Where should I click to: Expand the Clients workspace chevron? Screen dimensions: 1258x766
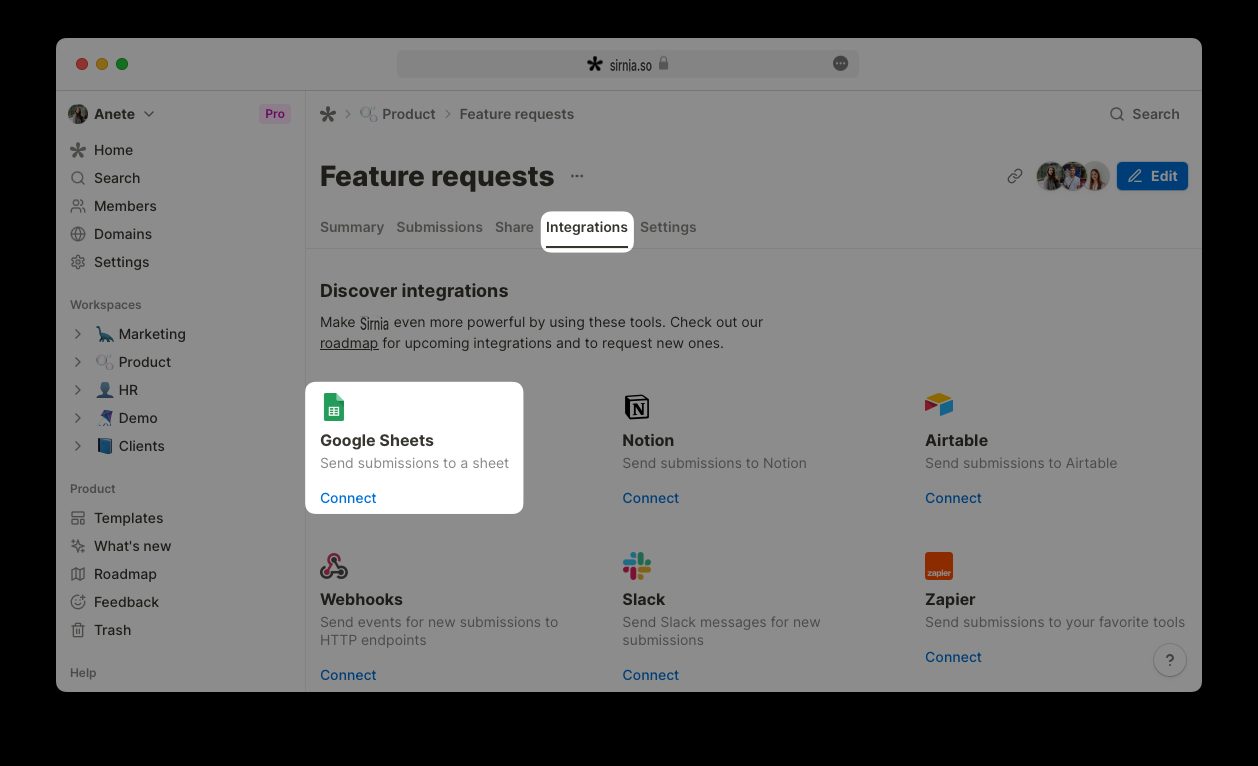point(78,446)
